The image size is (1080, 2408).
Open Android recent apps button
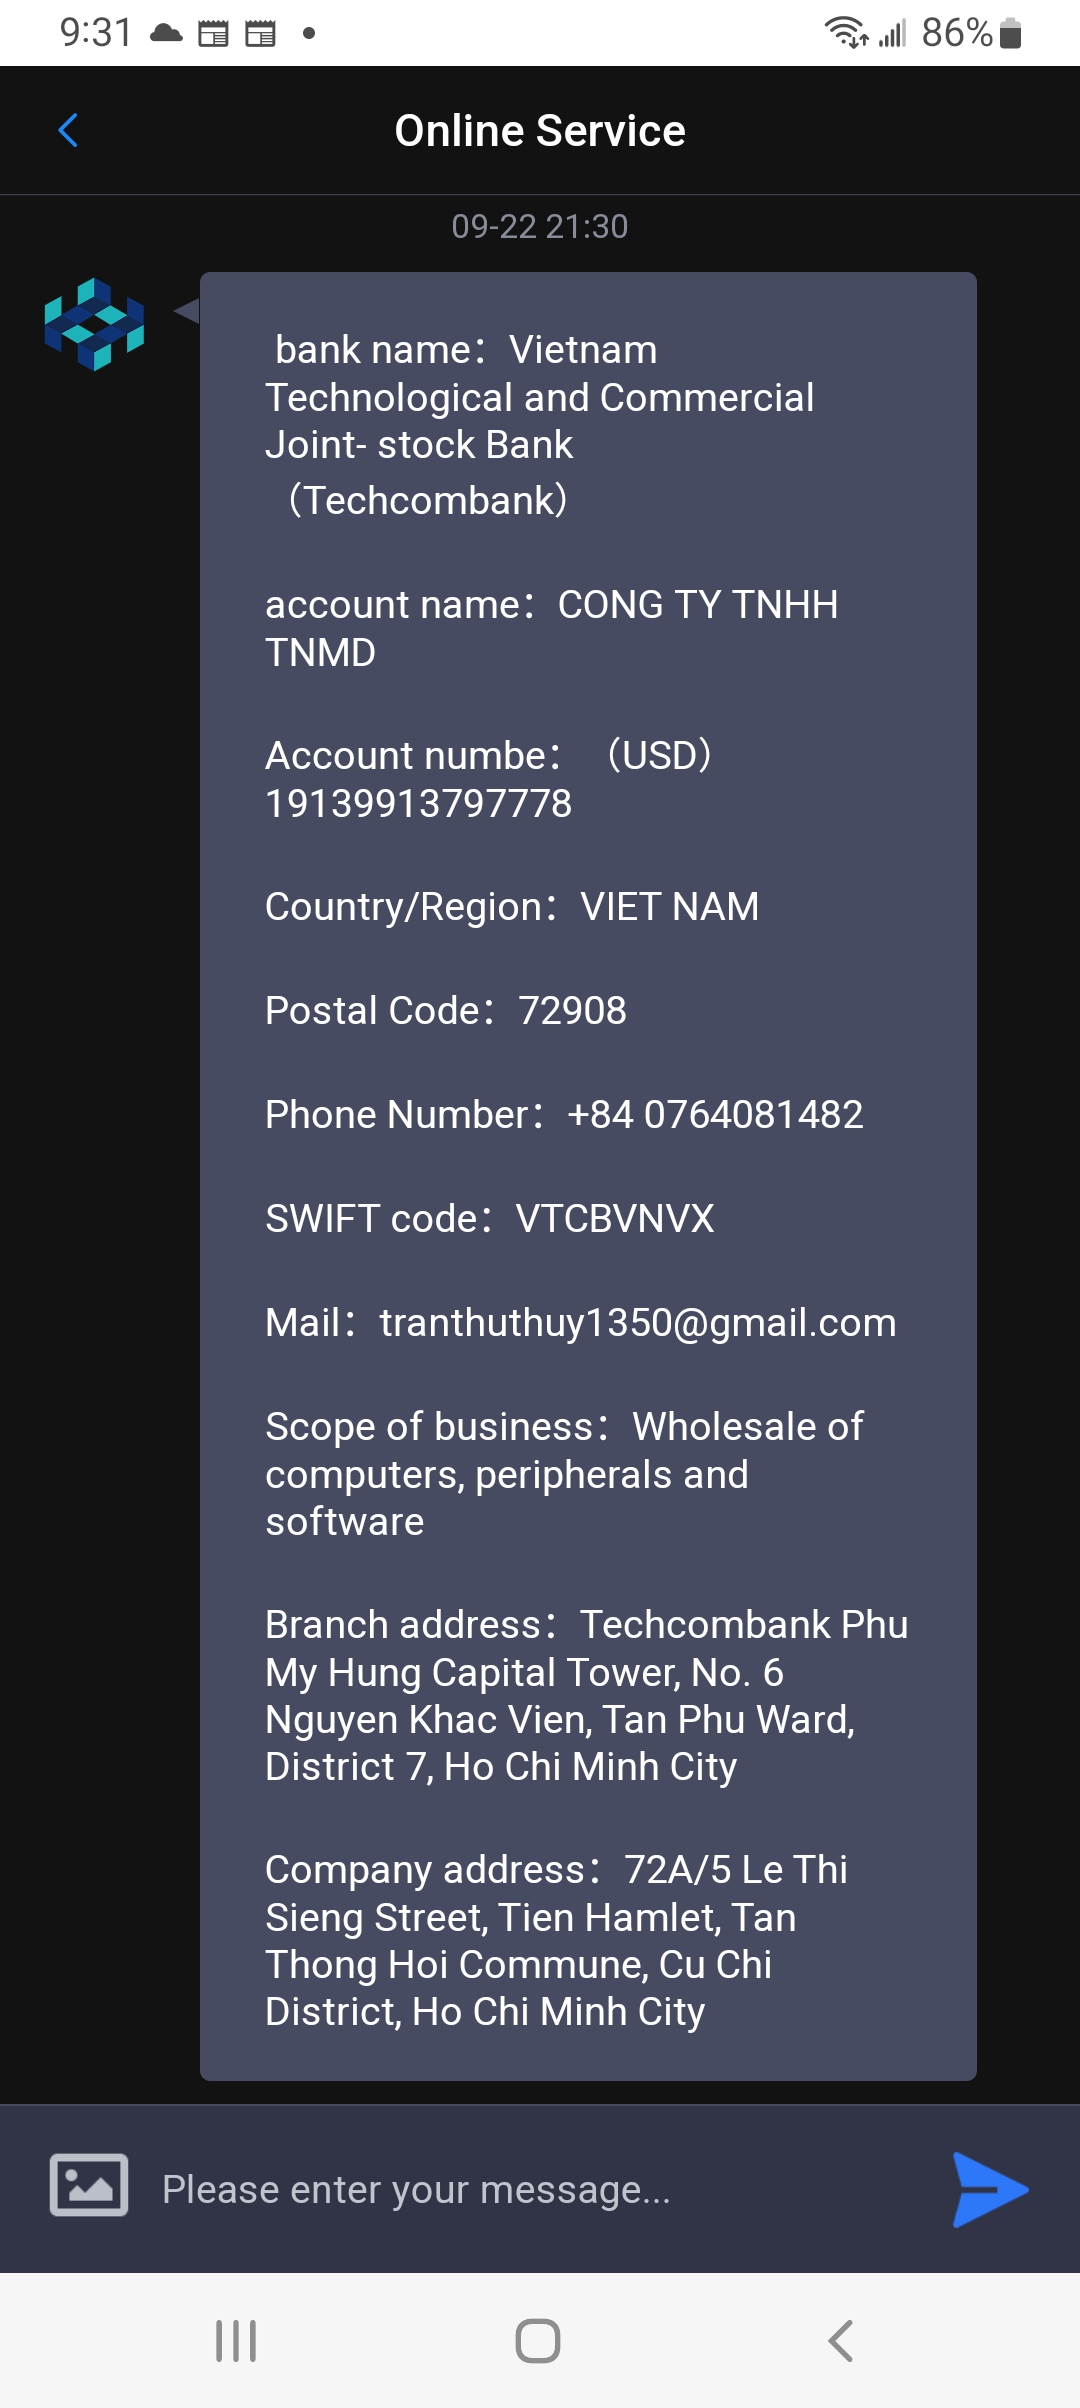coord(236,2341)
